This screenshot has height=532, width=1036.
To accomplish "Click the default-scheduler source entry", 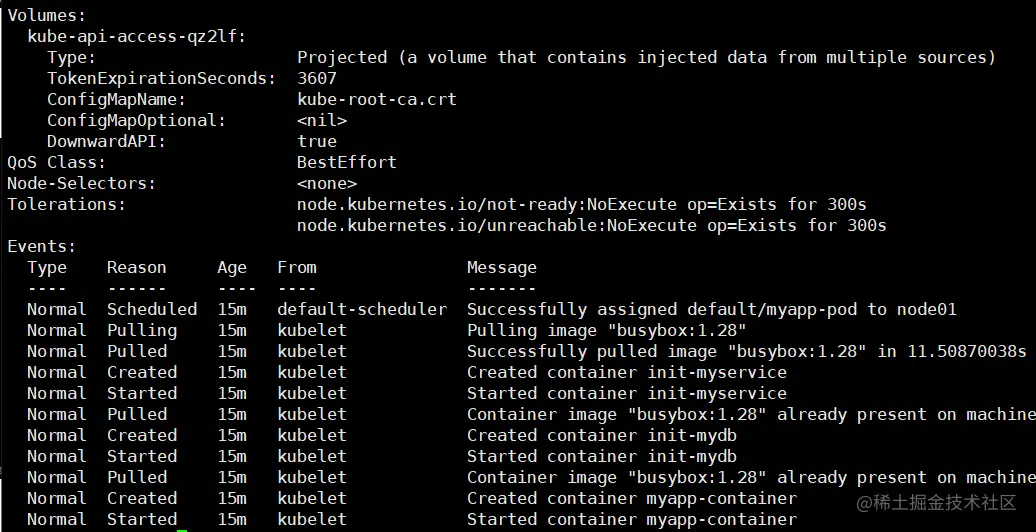I will tap(361, 309).
